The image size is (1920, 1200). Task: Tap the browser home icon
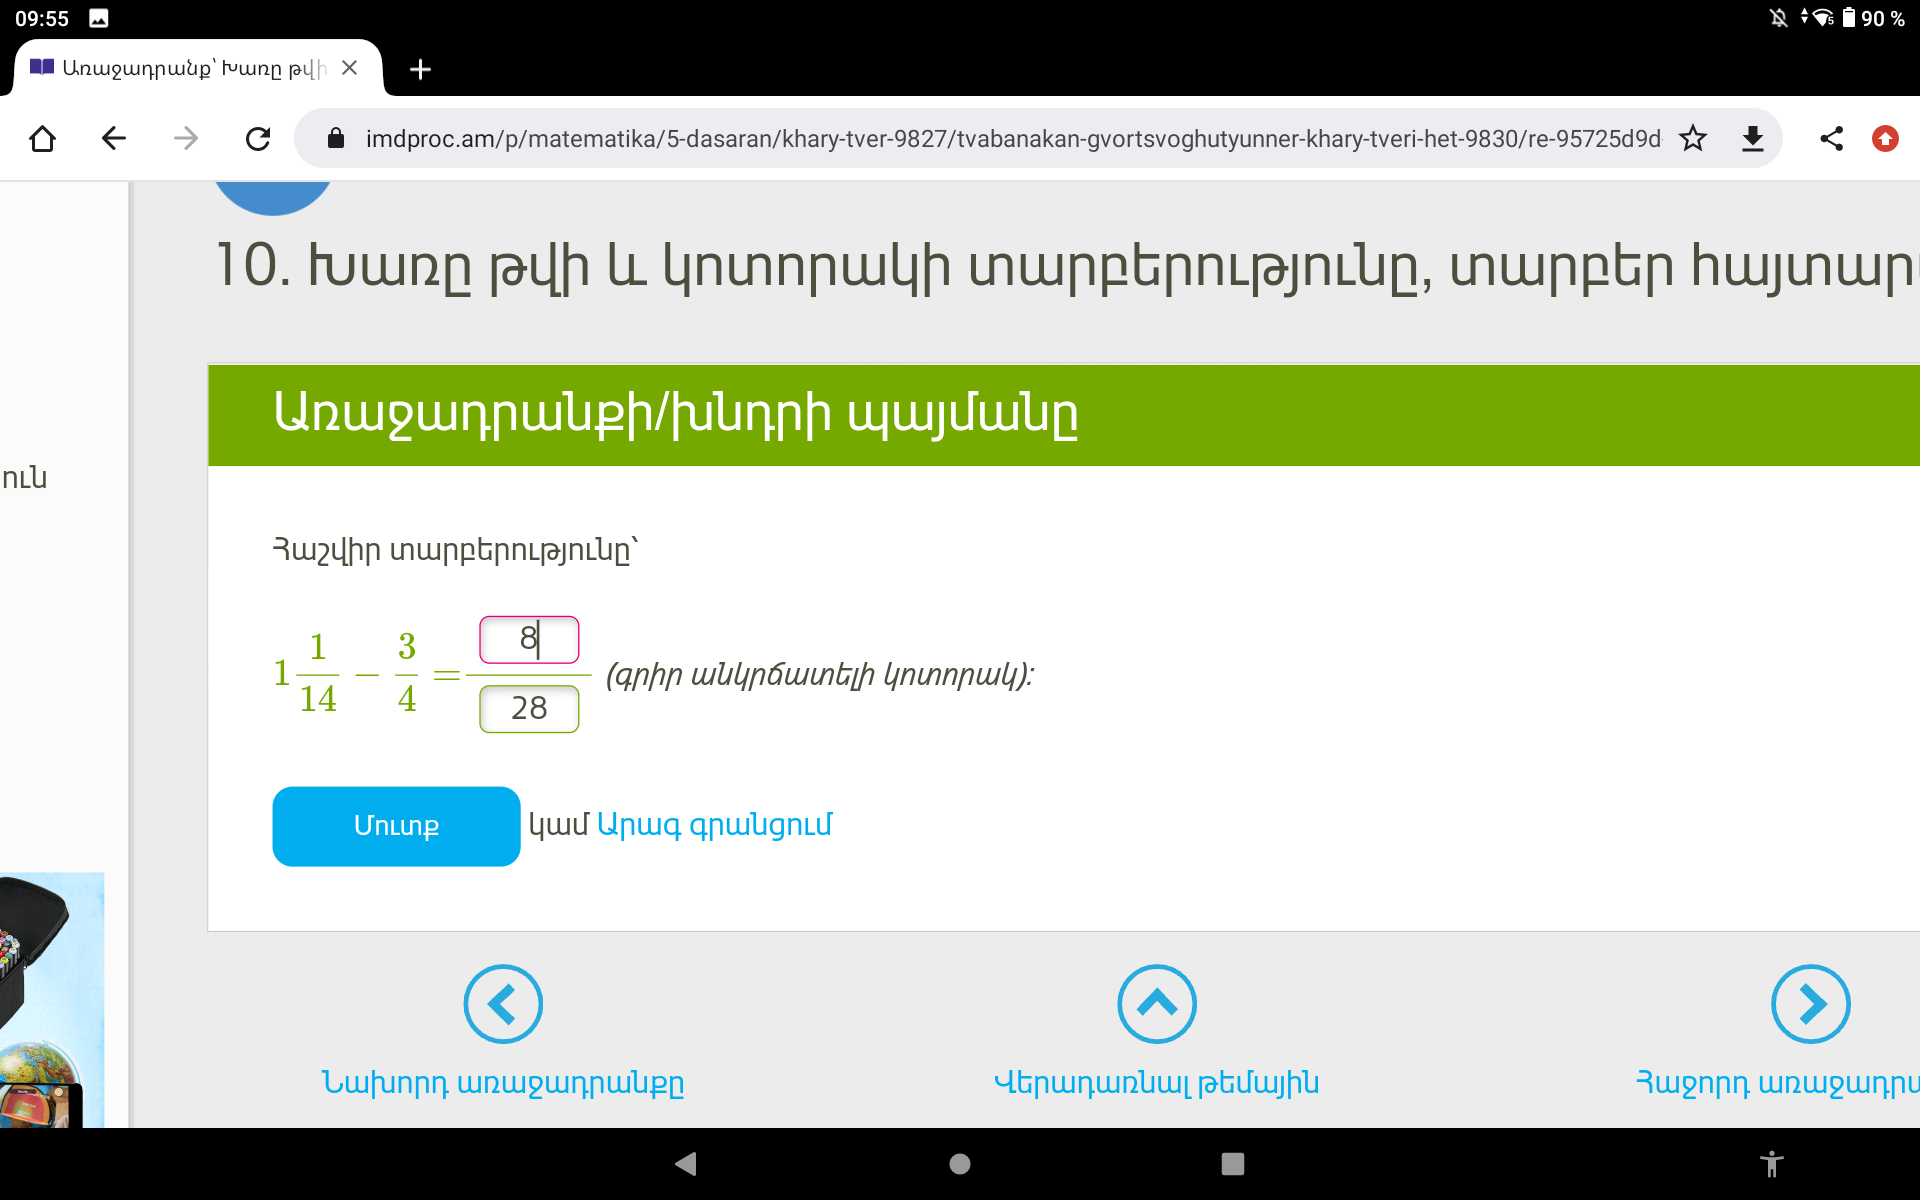point(42,138)
